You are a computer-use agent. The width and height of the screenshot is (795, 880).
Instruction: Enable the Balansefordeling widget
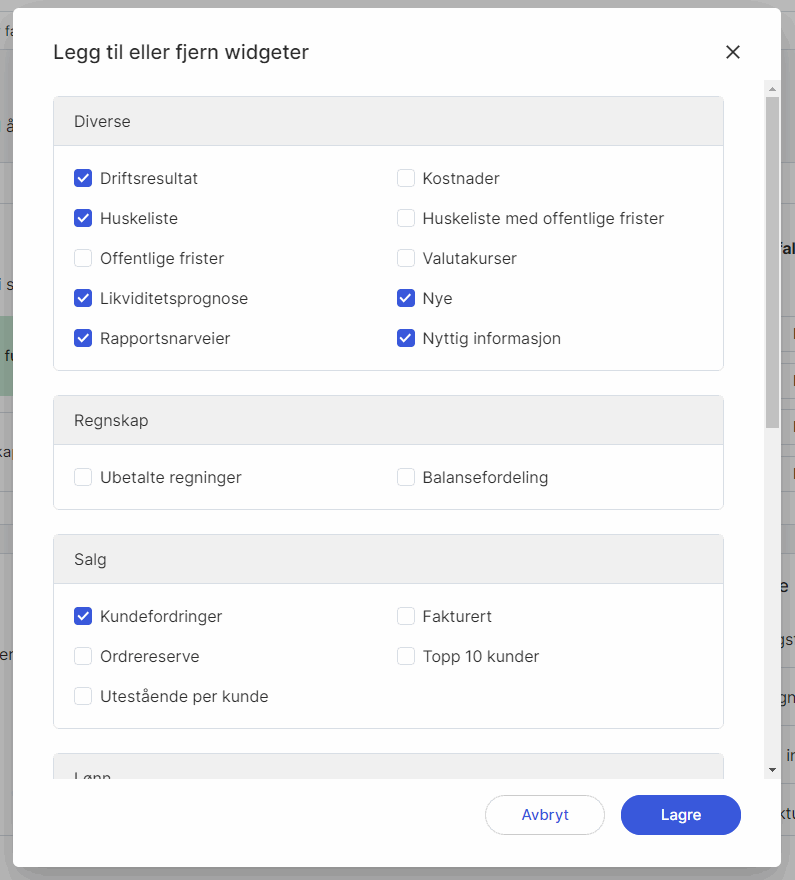coord(406,477)
